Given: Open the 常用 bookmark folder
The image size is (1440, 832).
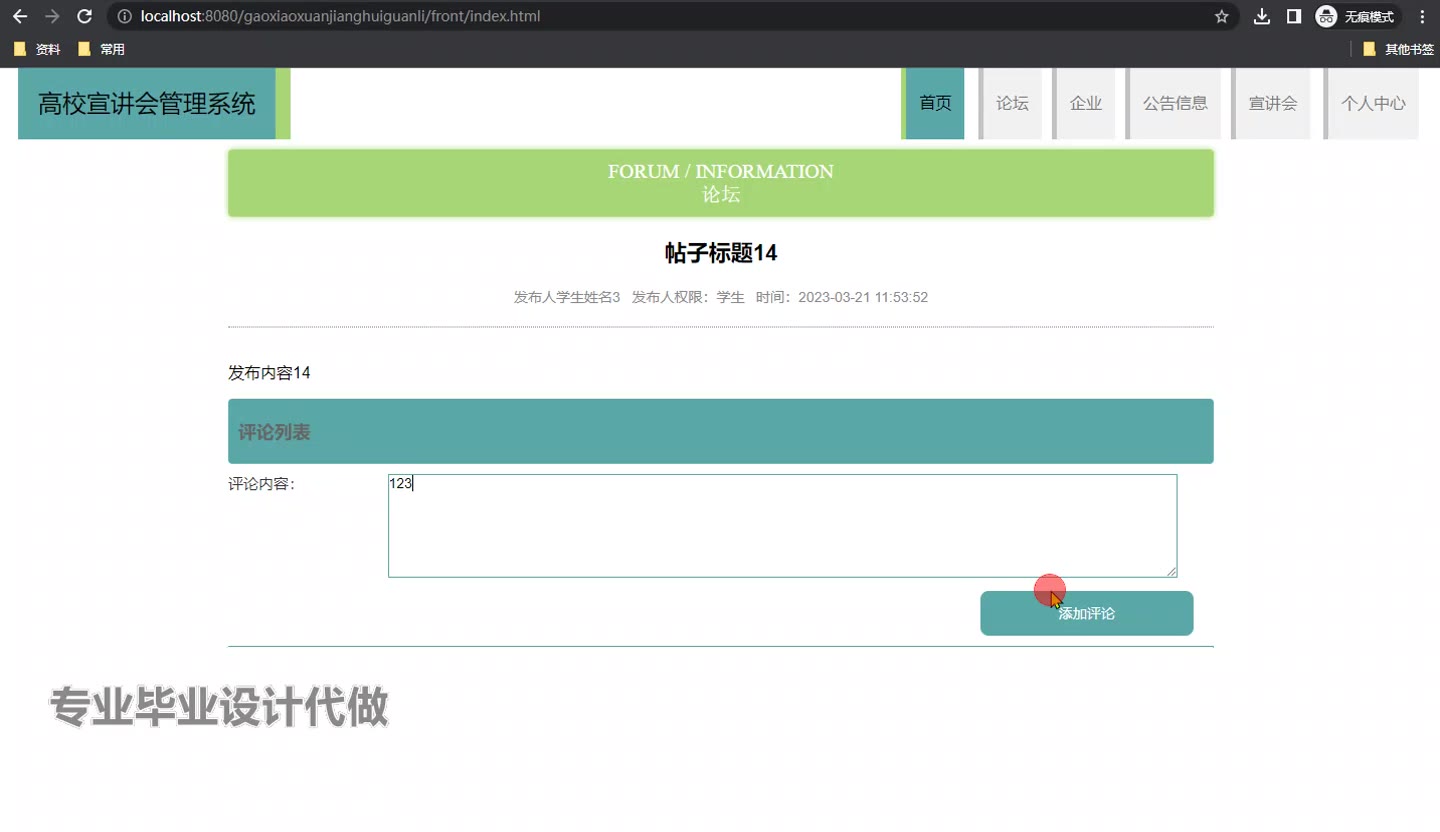Looking at the screenshot, I should coord(102,49).
